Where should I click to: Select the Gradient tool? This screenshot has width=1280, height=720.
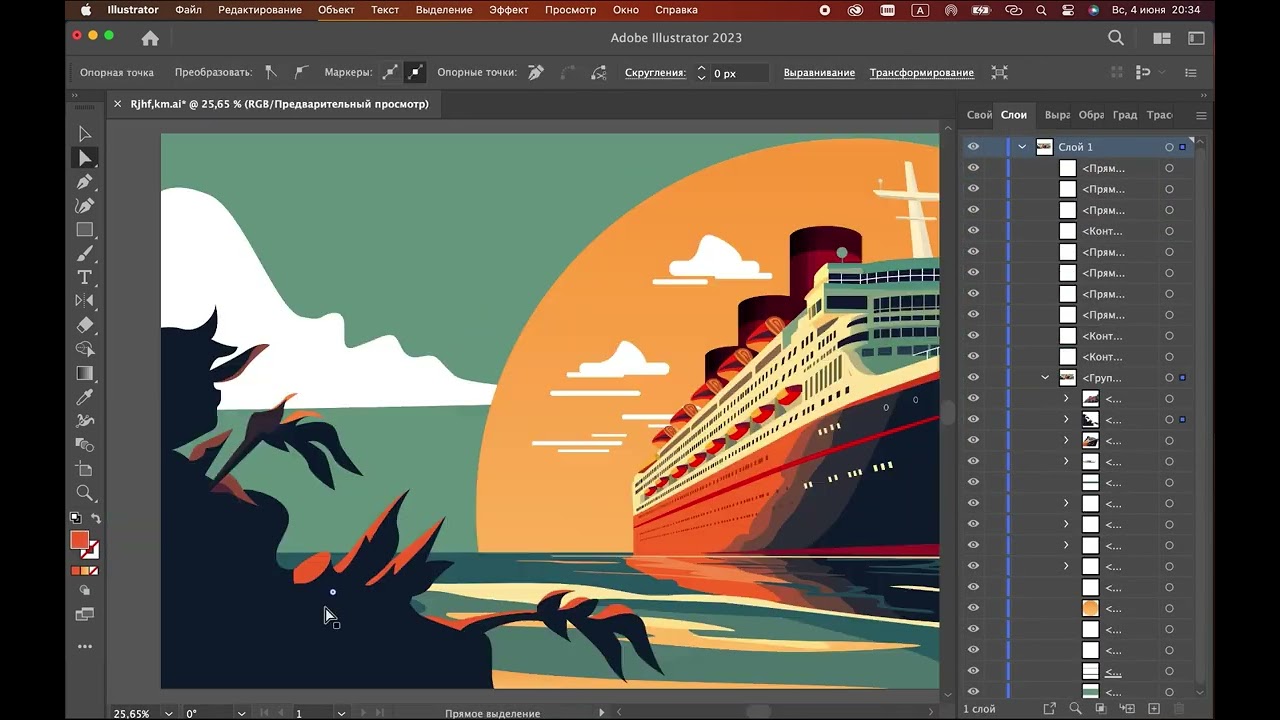click(x=85, y=373)
